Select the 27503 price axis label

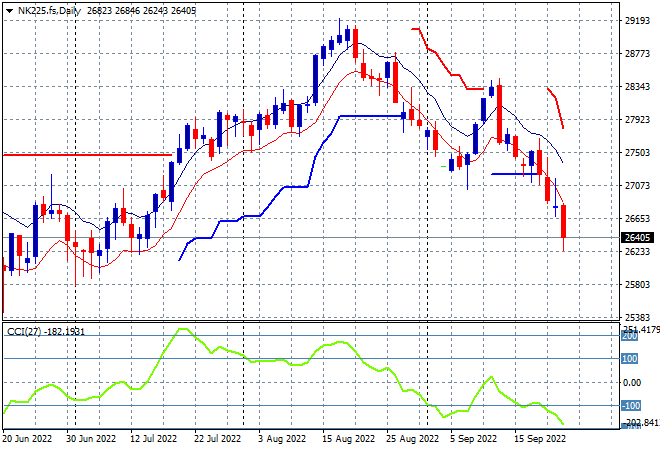click(637, 153)
